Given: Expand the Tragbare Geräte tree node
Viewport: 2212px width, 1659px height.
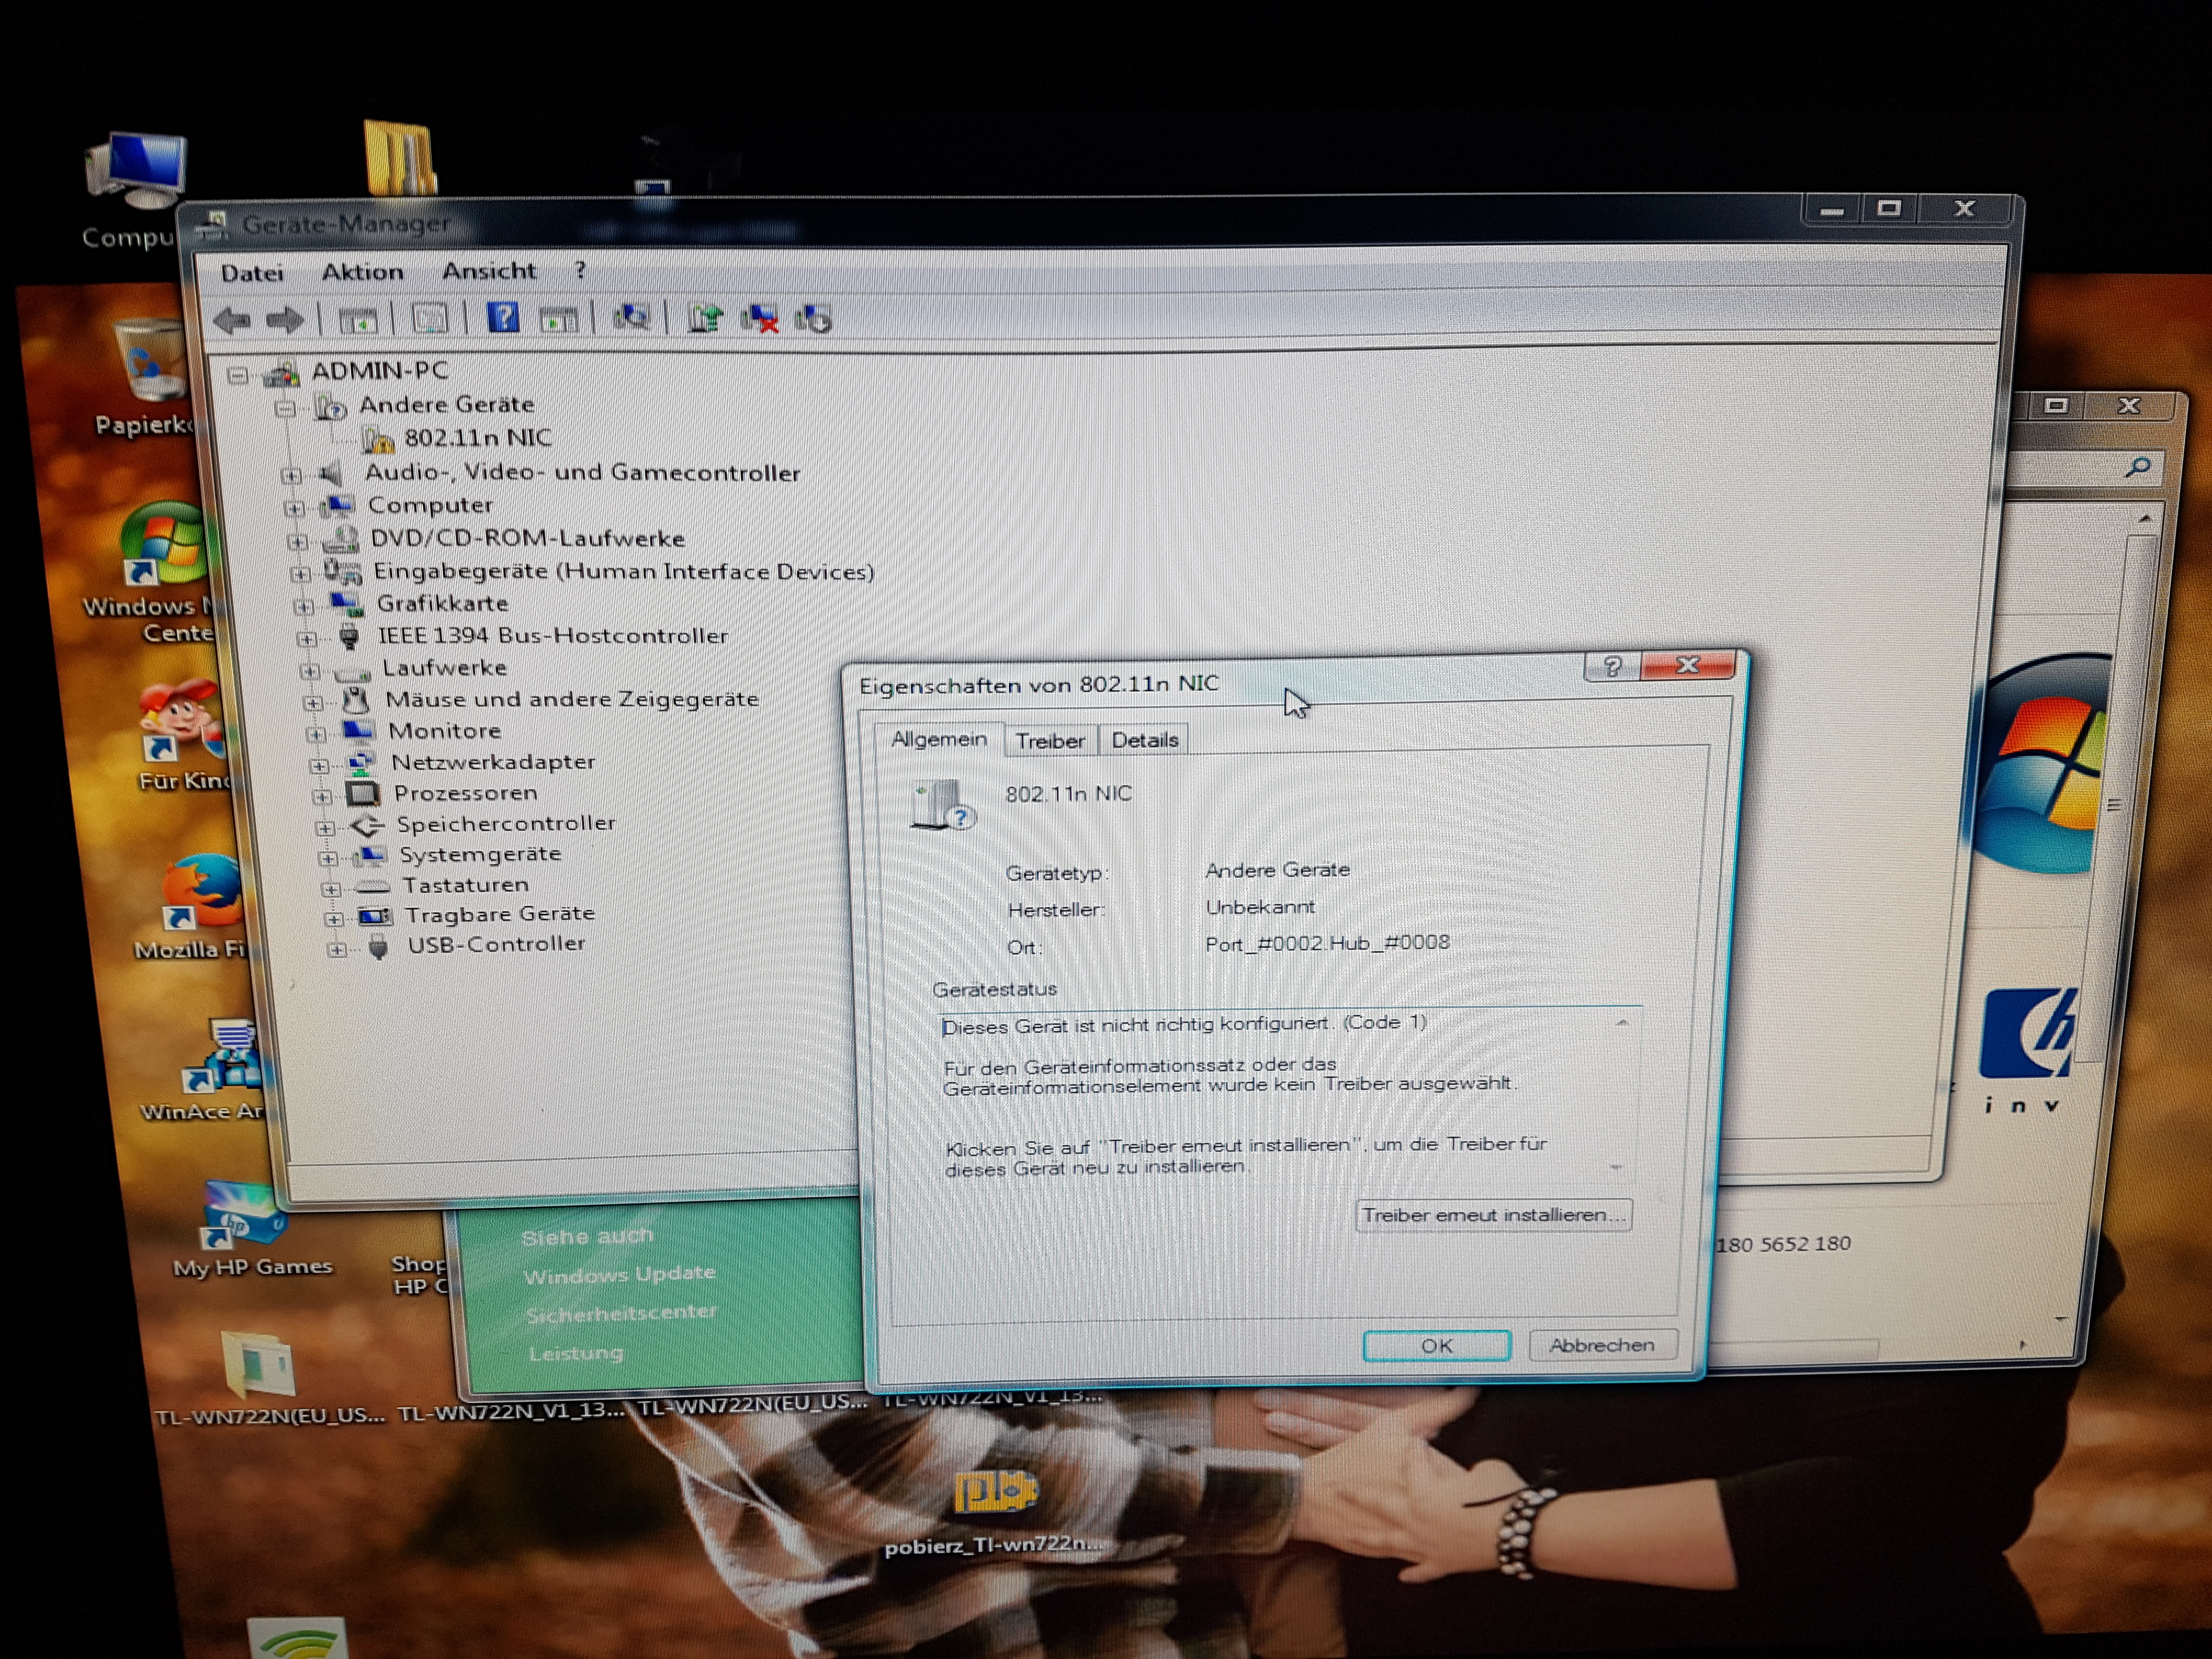Looking at the screenshot, I should (x=334, y=918).
